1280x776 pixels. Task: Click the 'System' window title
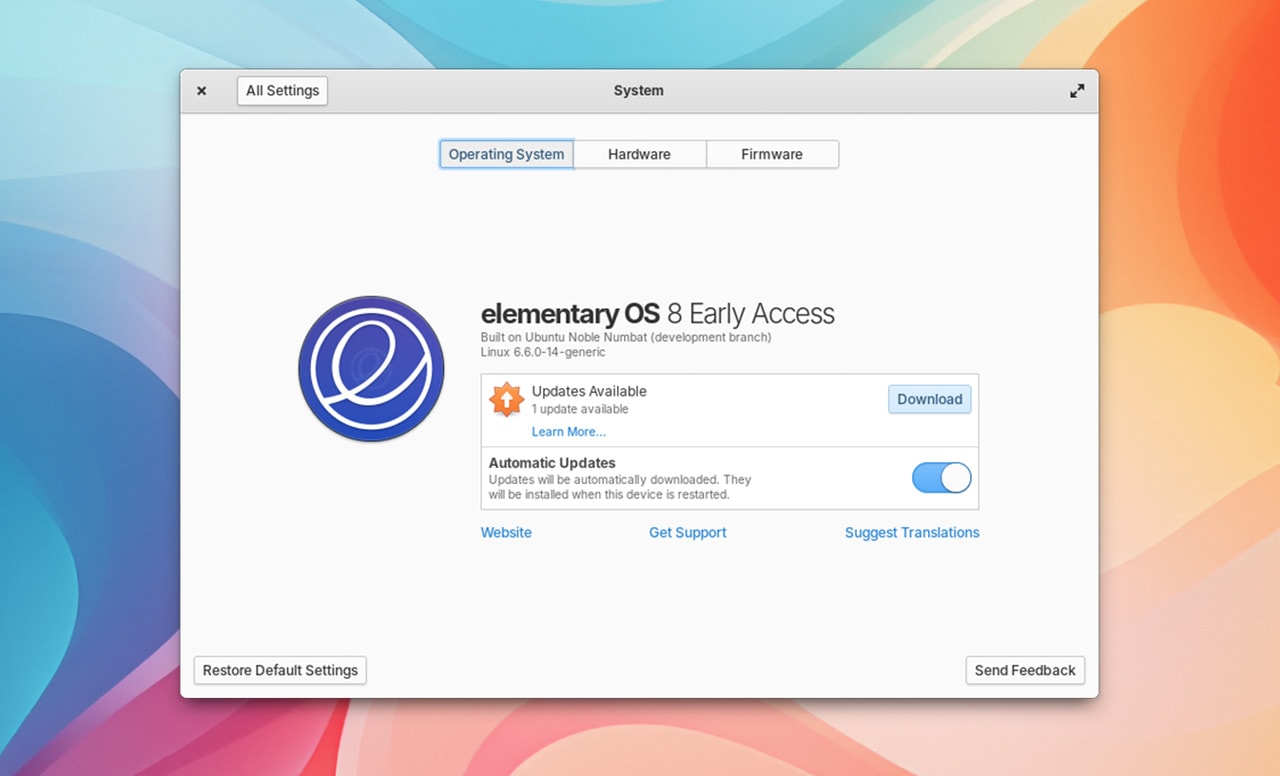[x=639, y=91]
